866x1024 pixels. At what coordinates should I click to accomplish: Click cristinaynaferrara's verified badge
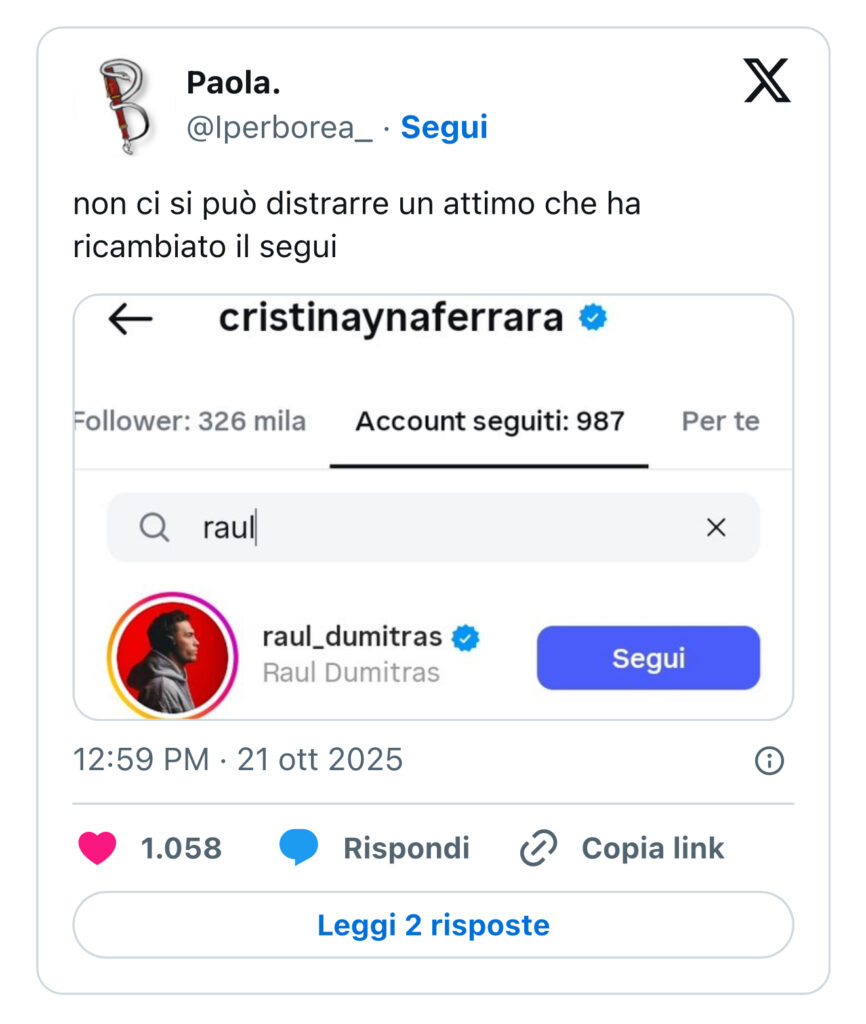point(594,318)
